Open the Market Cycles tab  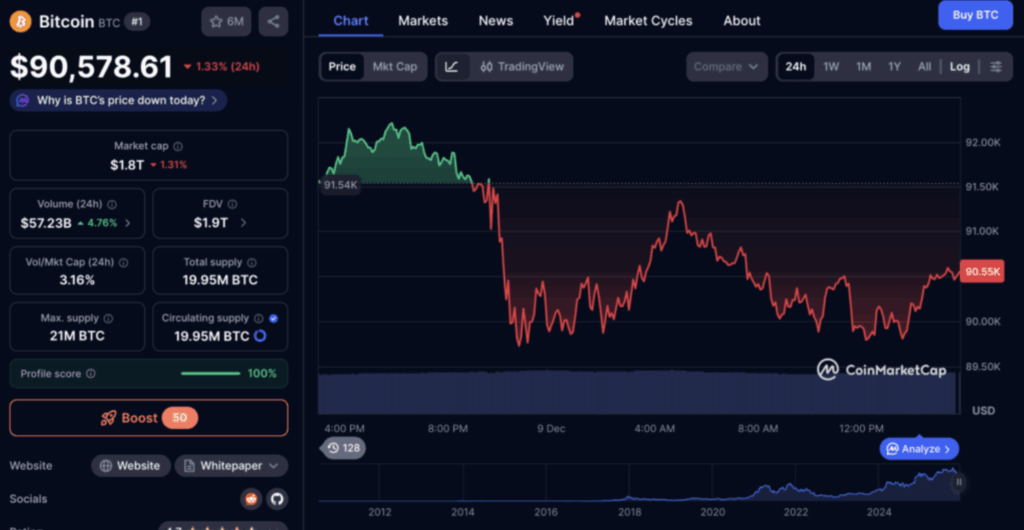coord(648,20)
